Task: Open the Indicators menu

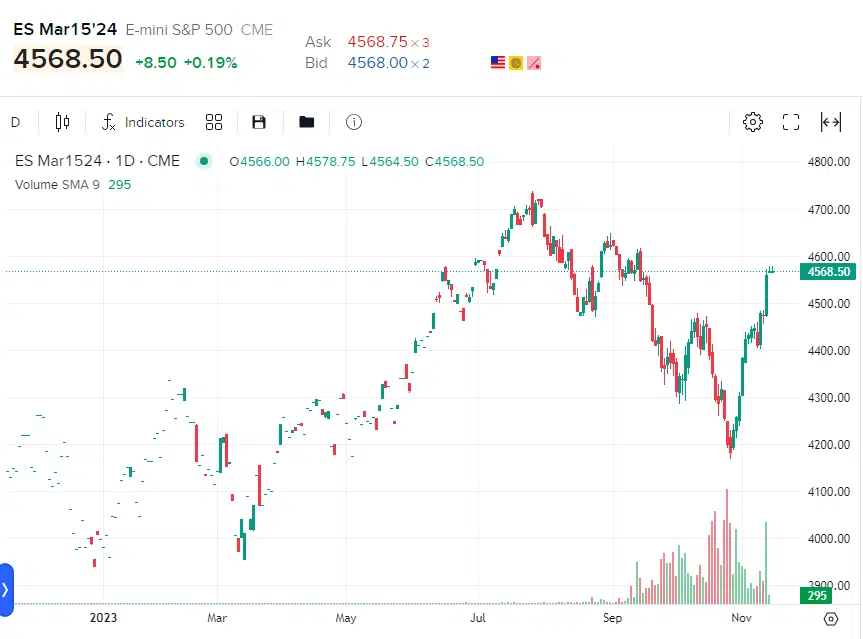Action: (x=143, y=122)
